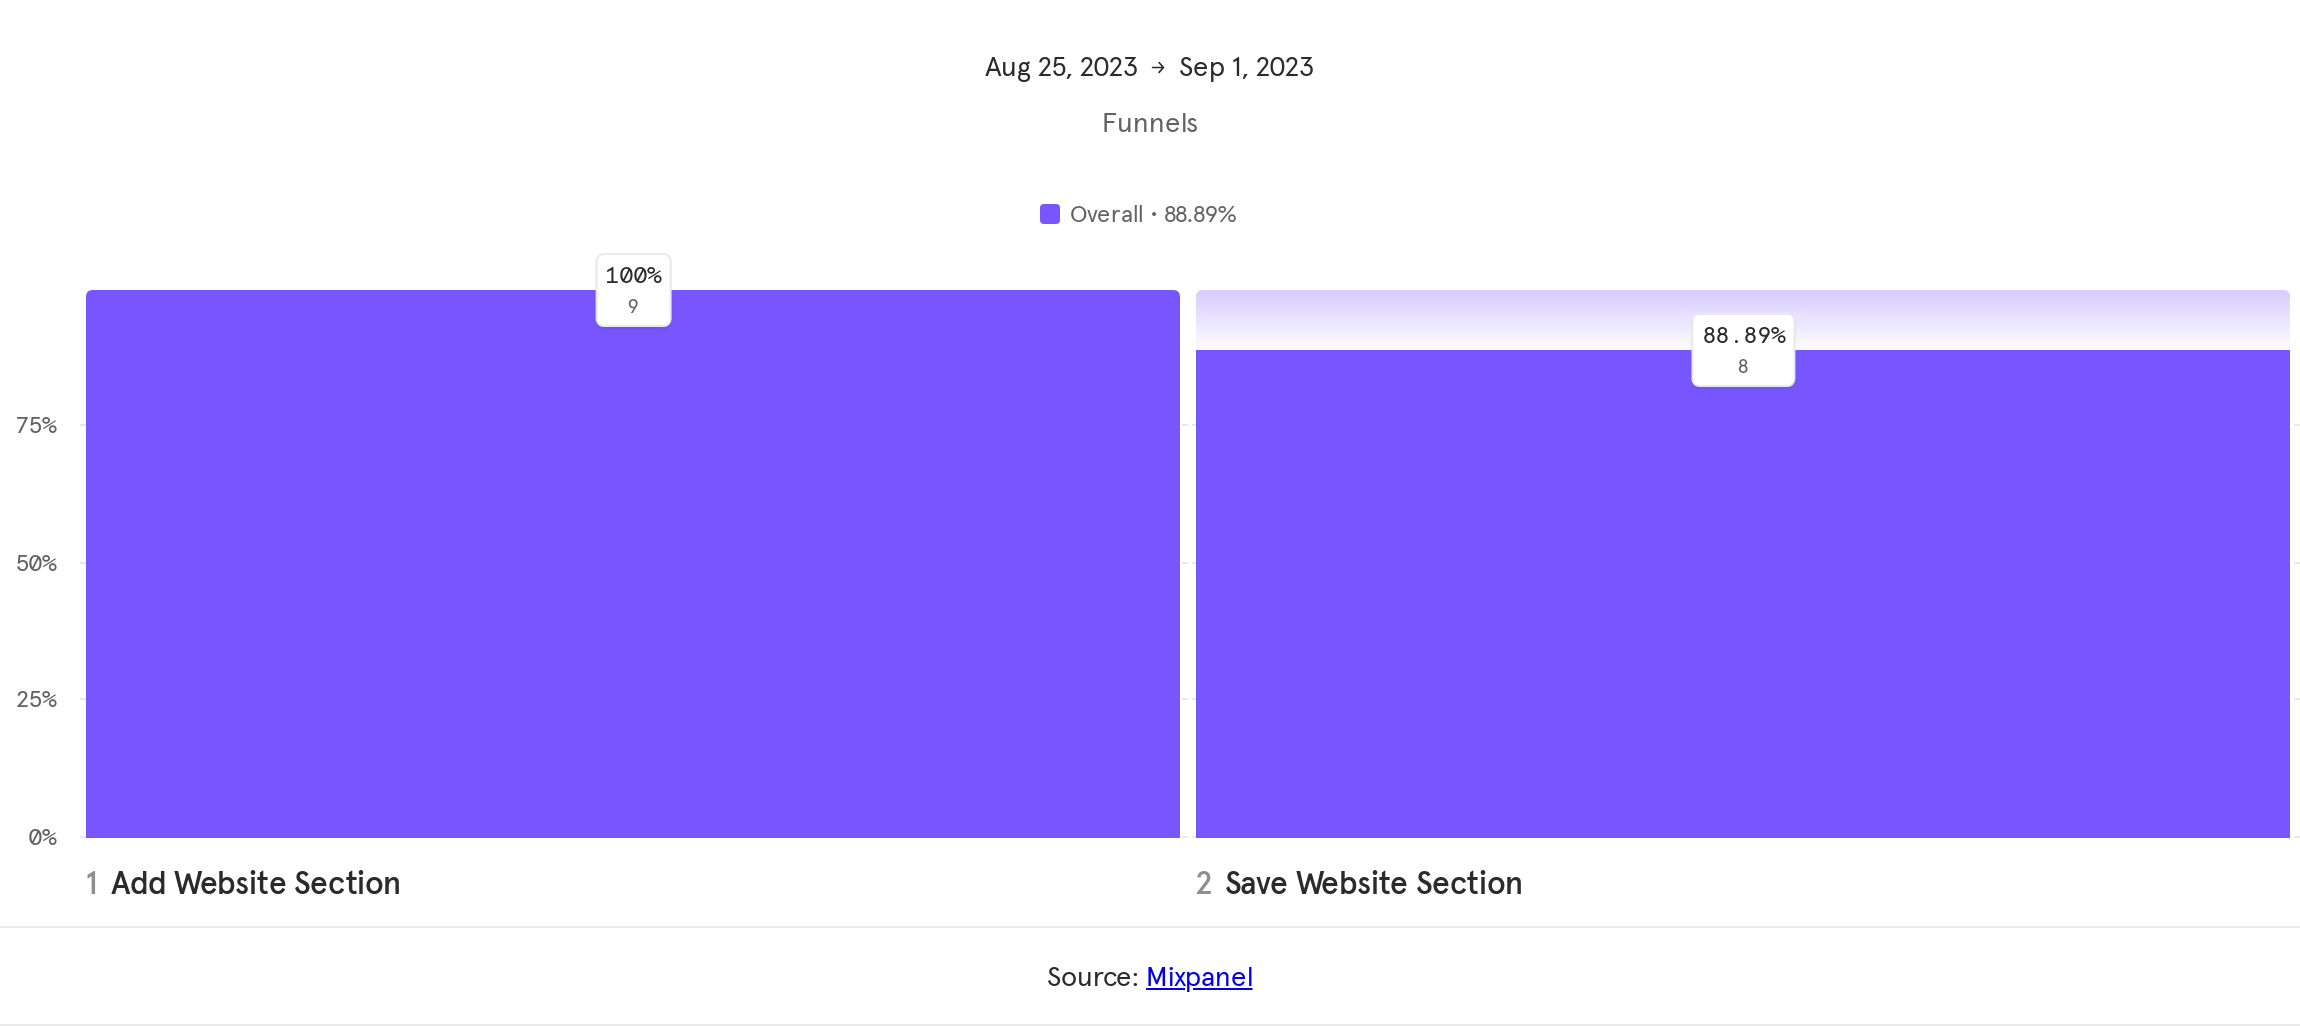
Task: Click step number 1 beside Add Website Section
Action: pyautogui.click(x=92, y=883)
